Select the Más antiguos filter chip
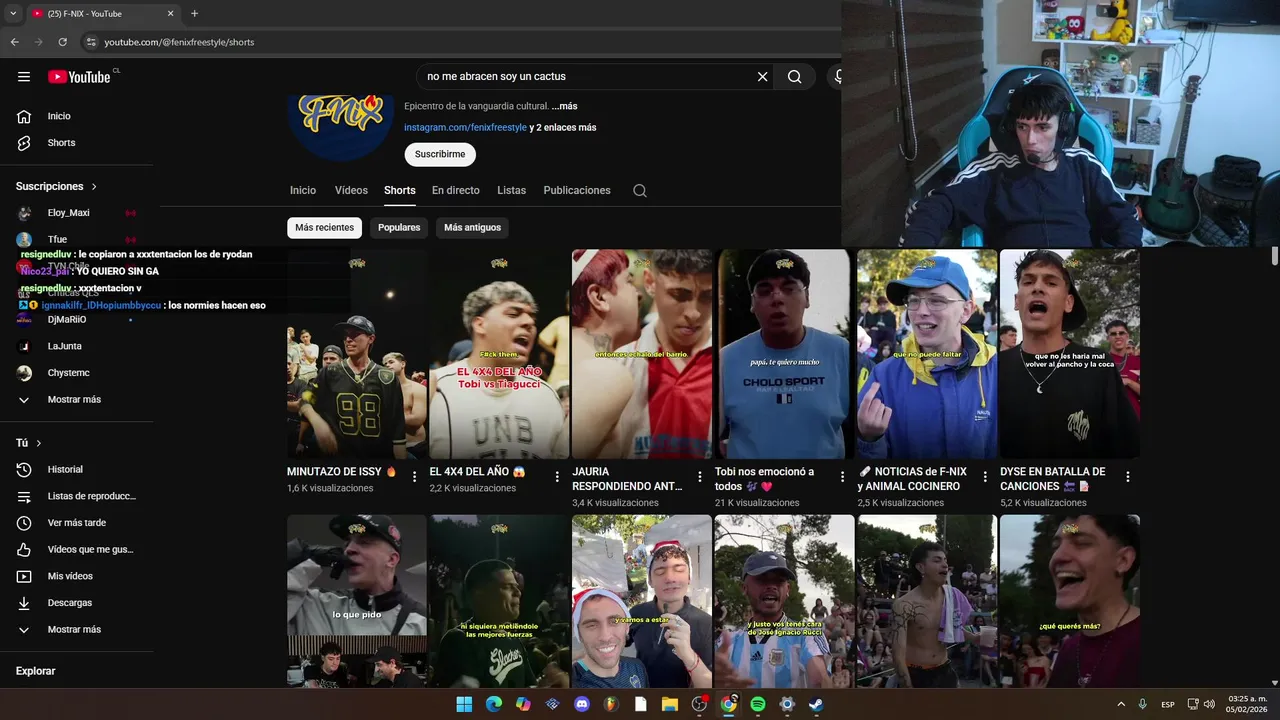This screenshot has width=1280, height=720. [472, 228]
